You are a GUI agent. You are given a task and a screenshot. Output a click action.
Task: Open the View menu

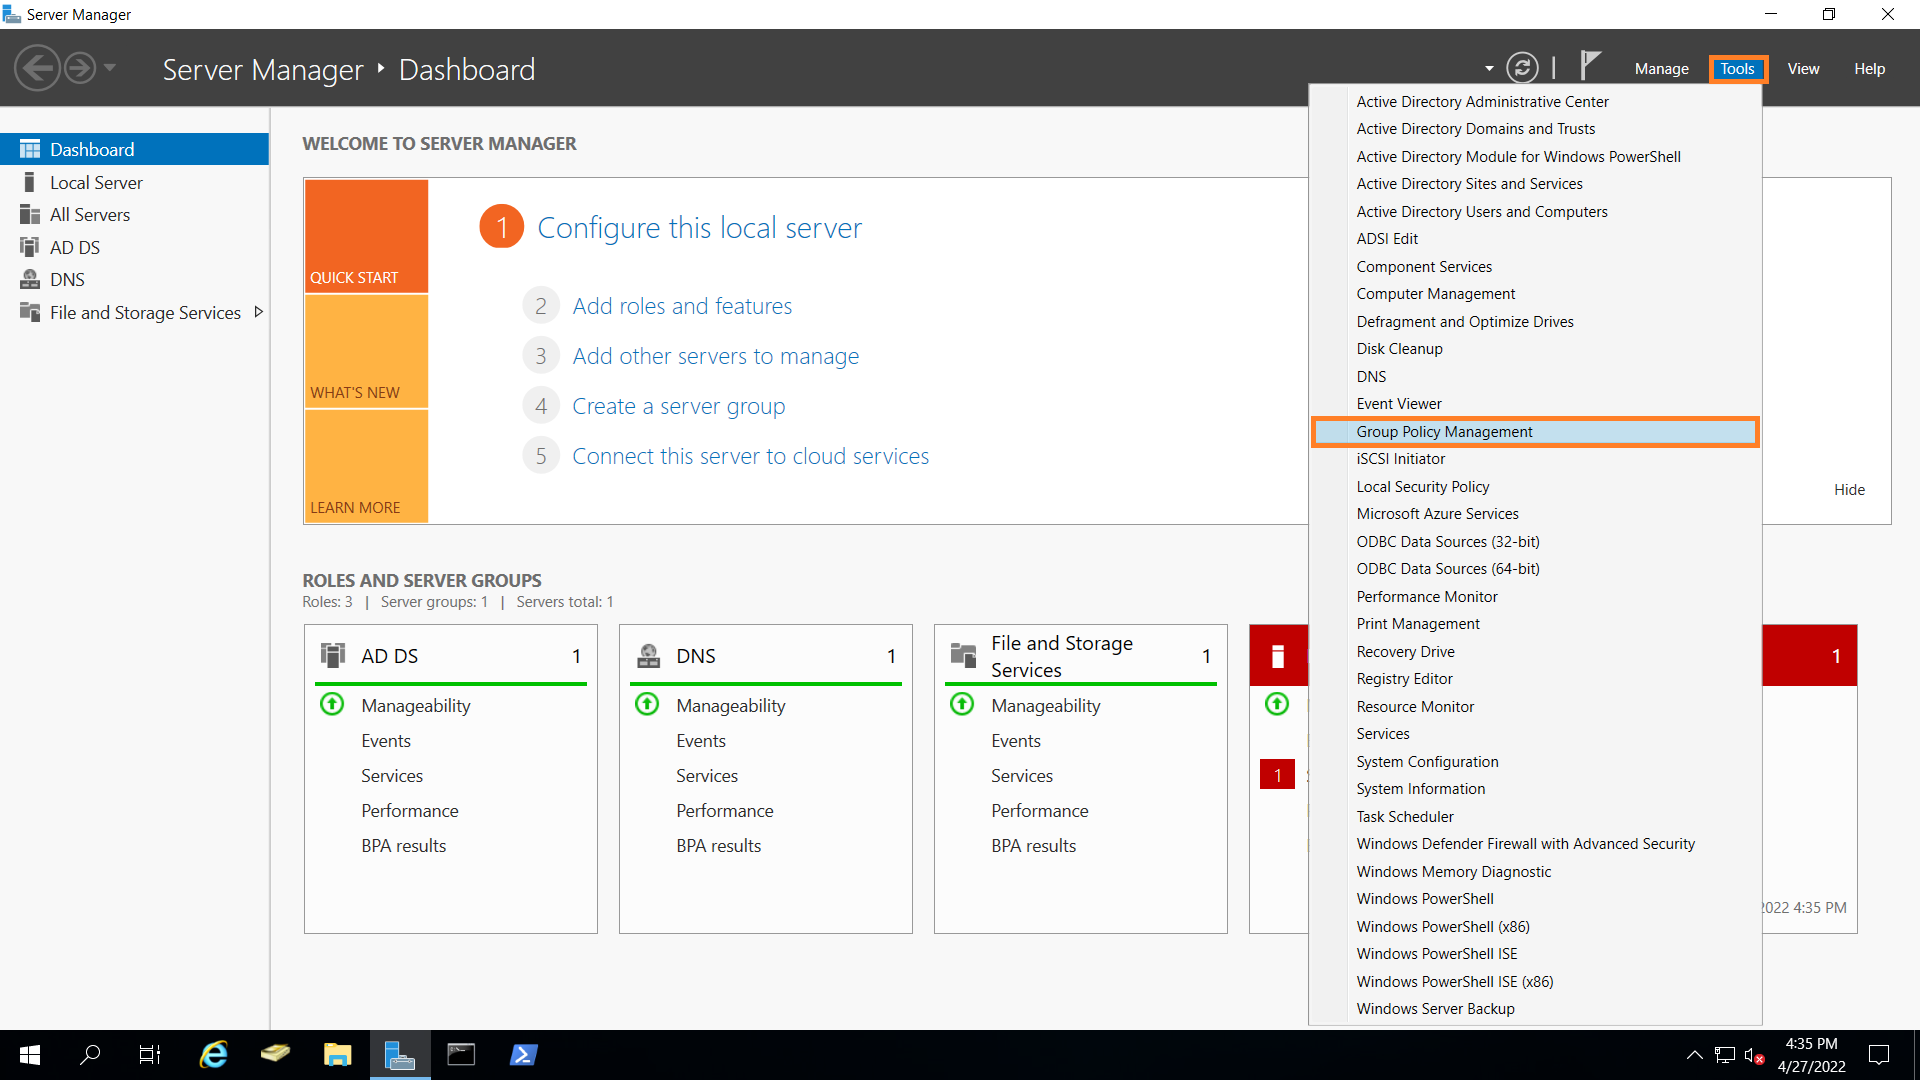click(x=1803, y=69)
